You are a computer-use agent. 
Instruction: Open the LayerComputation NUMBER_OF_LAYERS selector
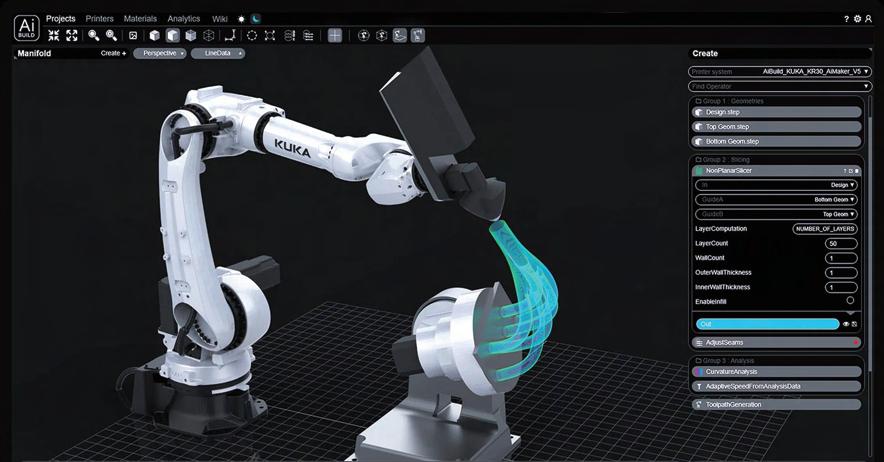click(x=825, y=229)
